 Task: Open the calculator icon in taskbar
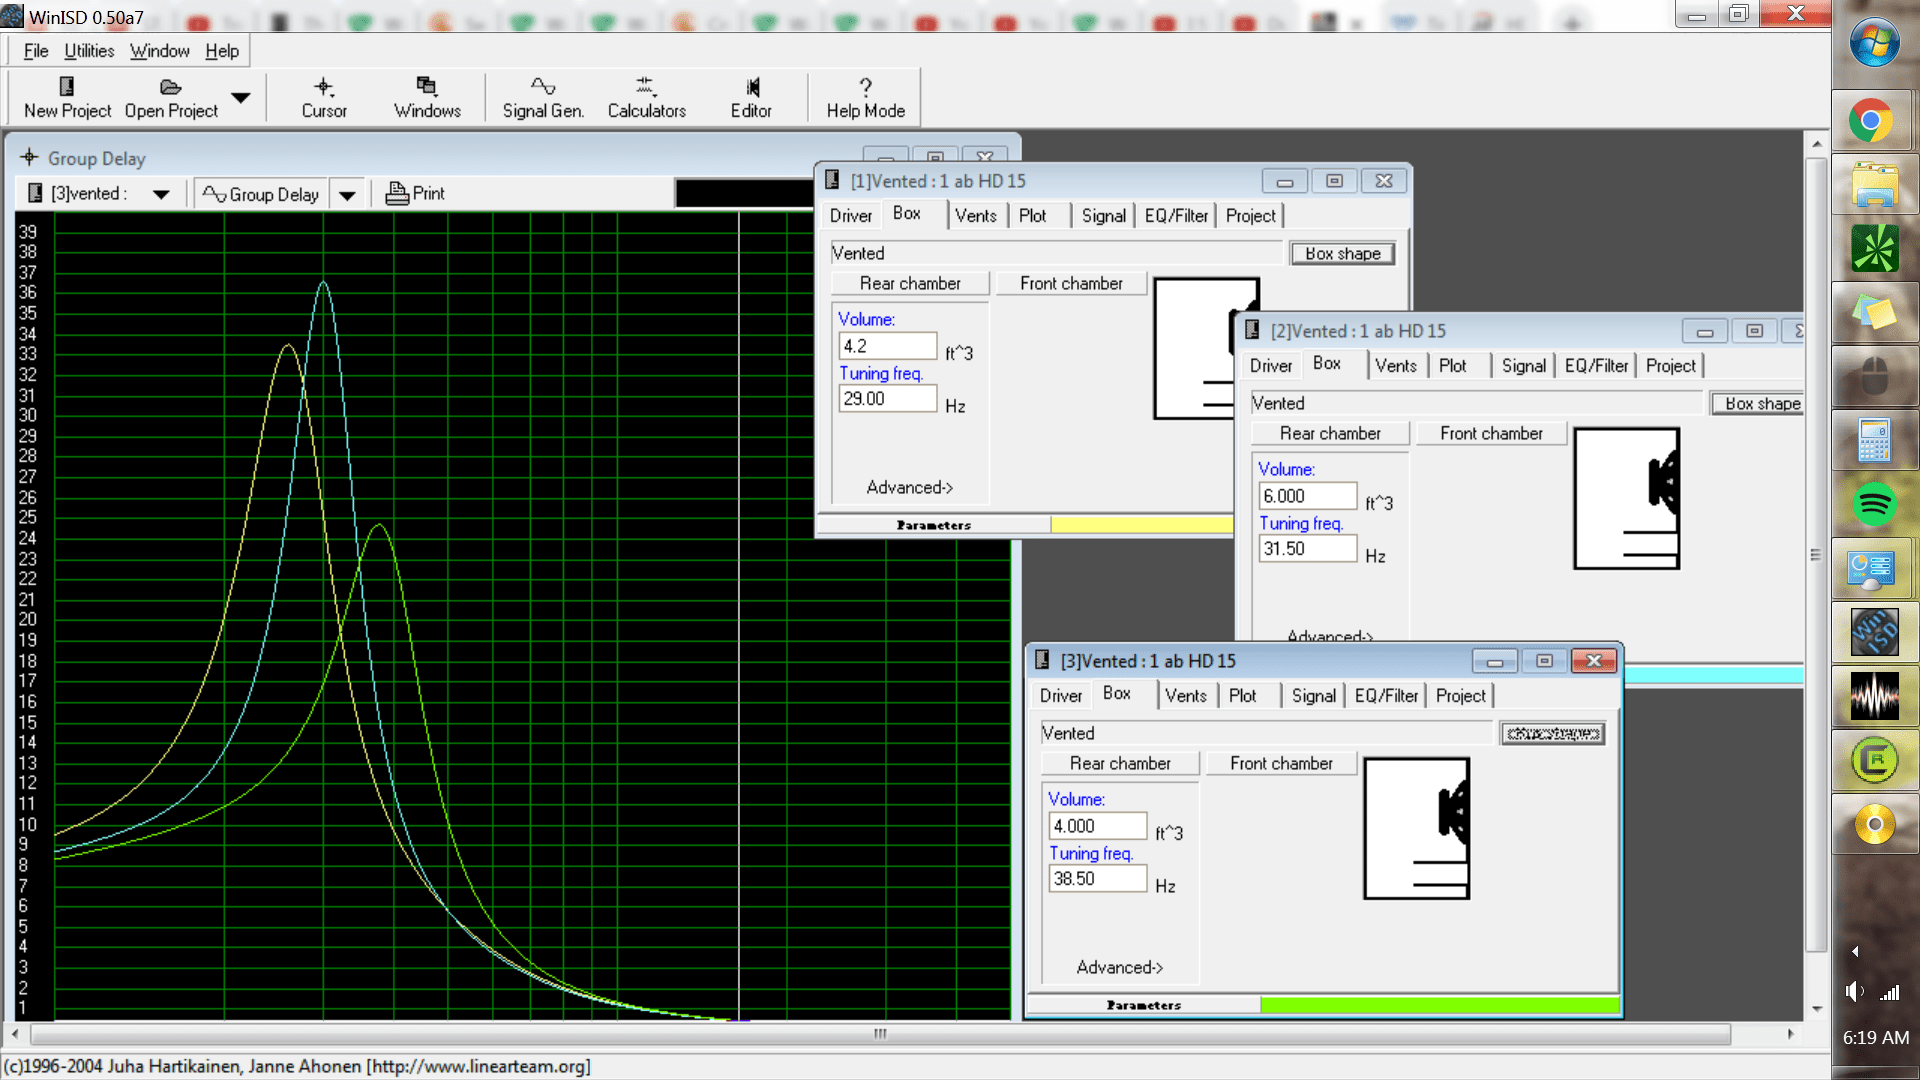(x=1874, y=440)
